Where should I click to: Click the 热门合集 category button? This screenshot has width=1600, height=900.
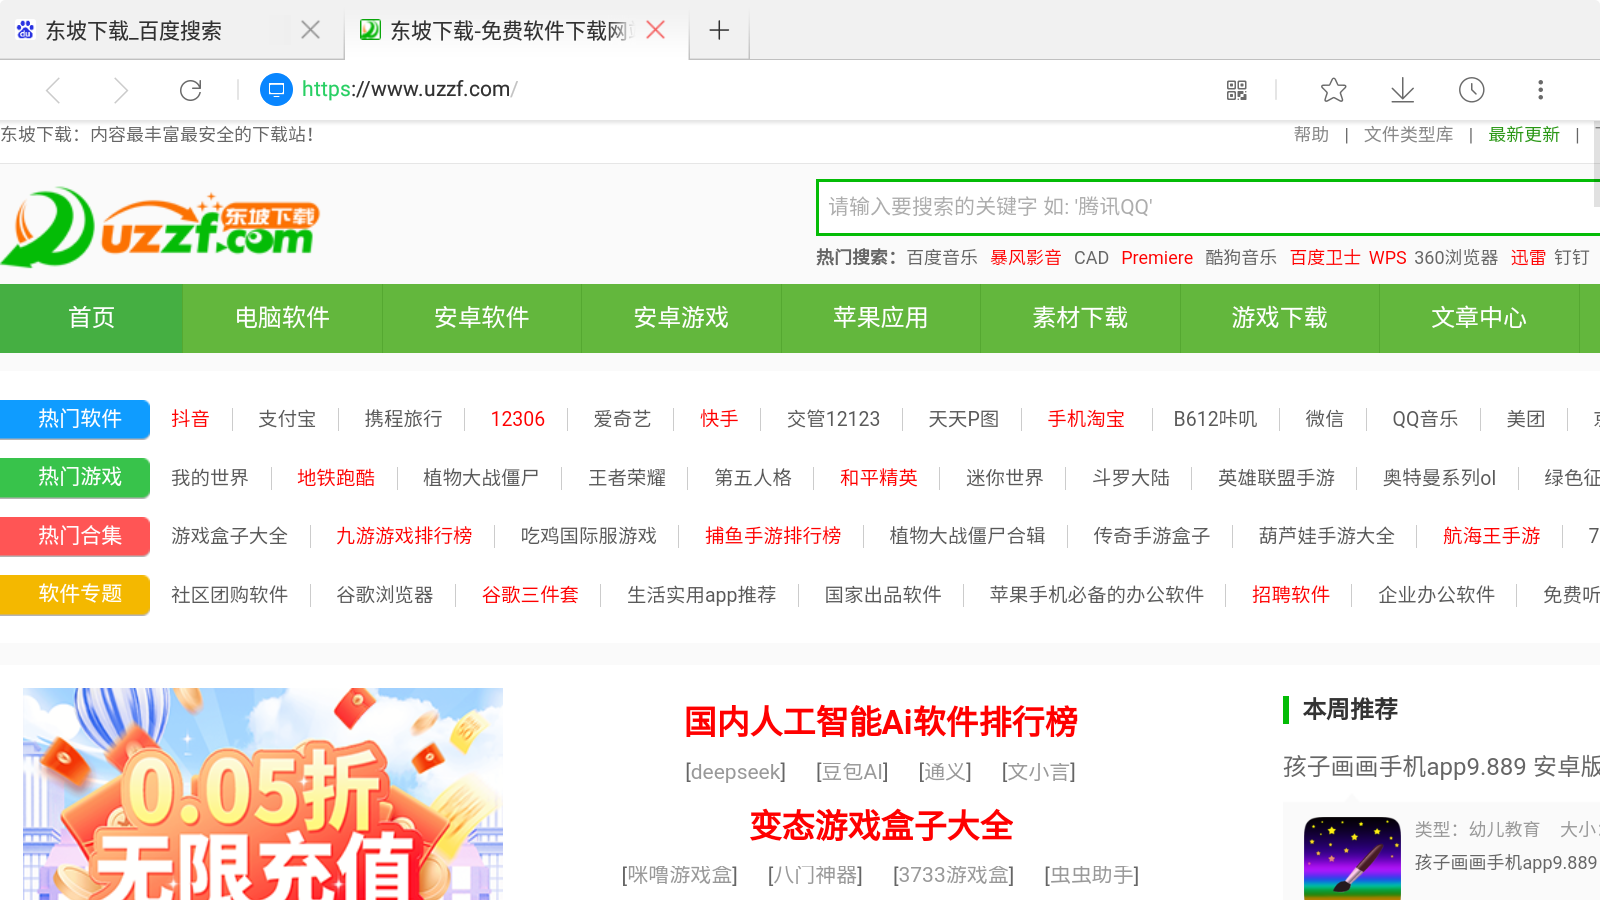tap(75, 536)
